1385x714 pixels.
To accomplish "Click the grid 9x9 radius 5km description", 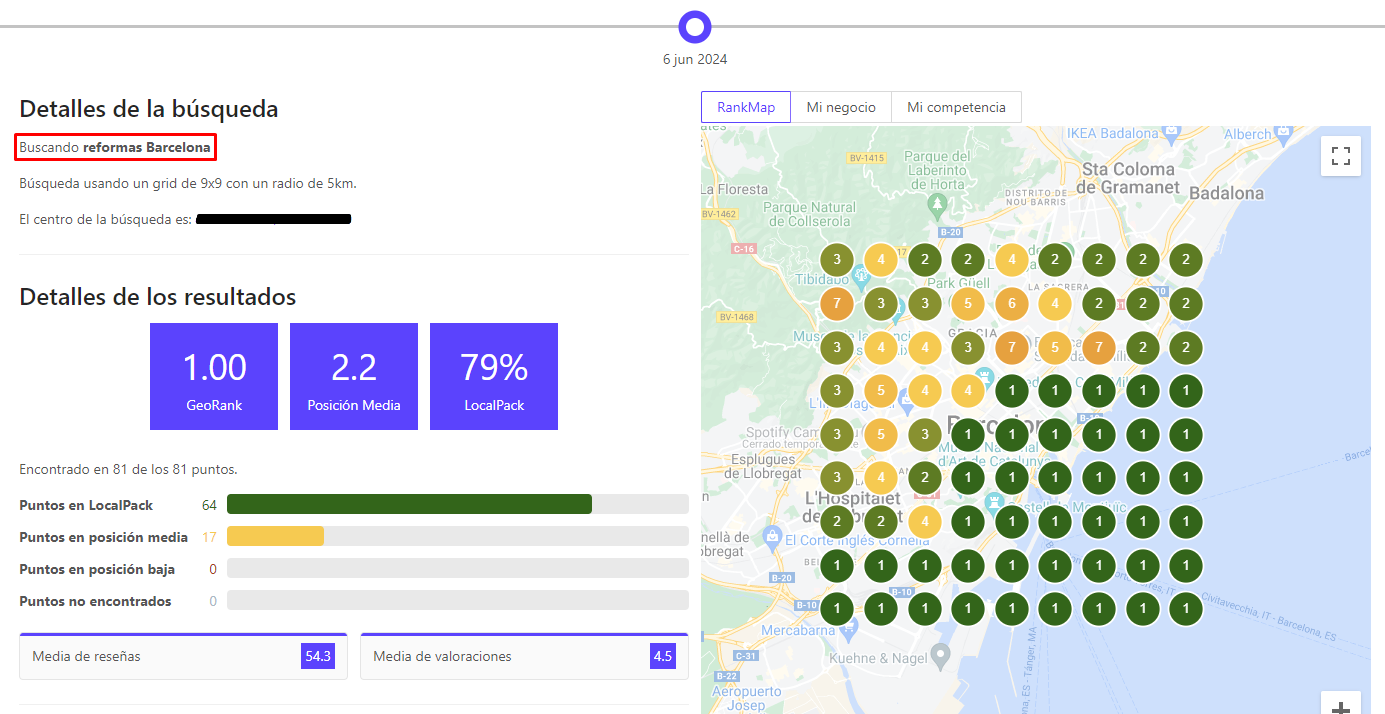I will coord(188,183).
